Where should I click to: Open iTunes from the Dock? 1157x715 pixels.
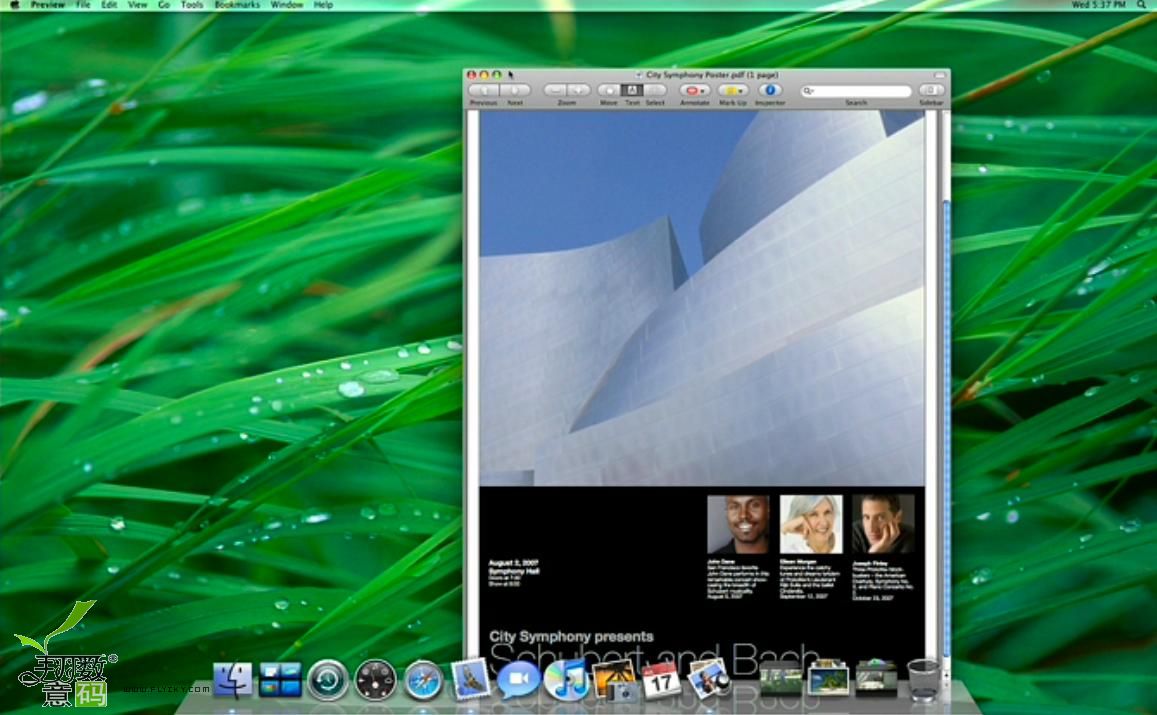(x=566, y=680)
